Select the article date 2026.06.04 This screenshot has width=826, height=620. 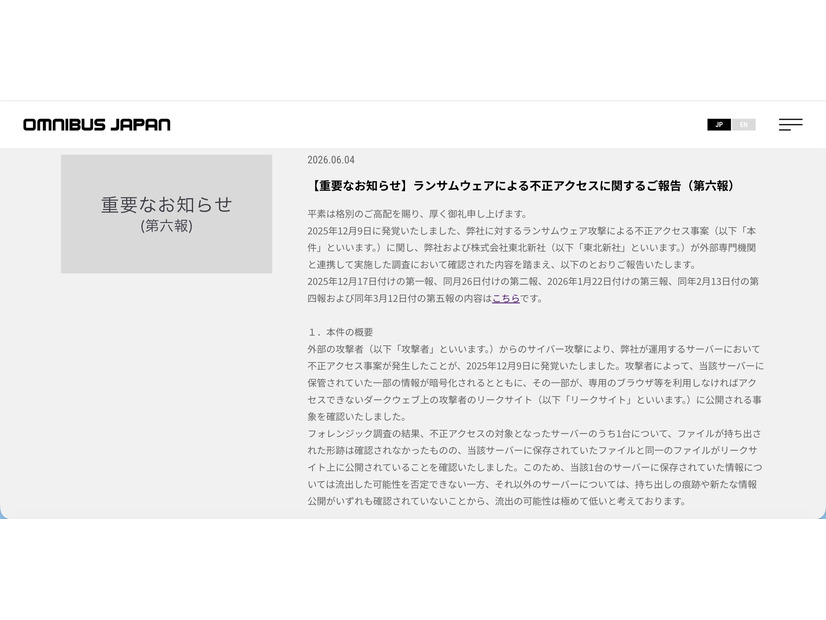point(331,160)
